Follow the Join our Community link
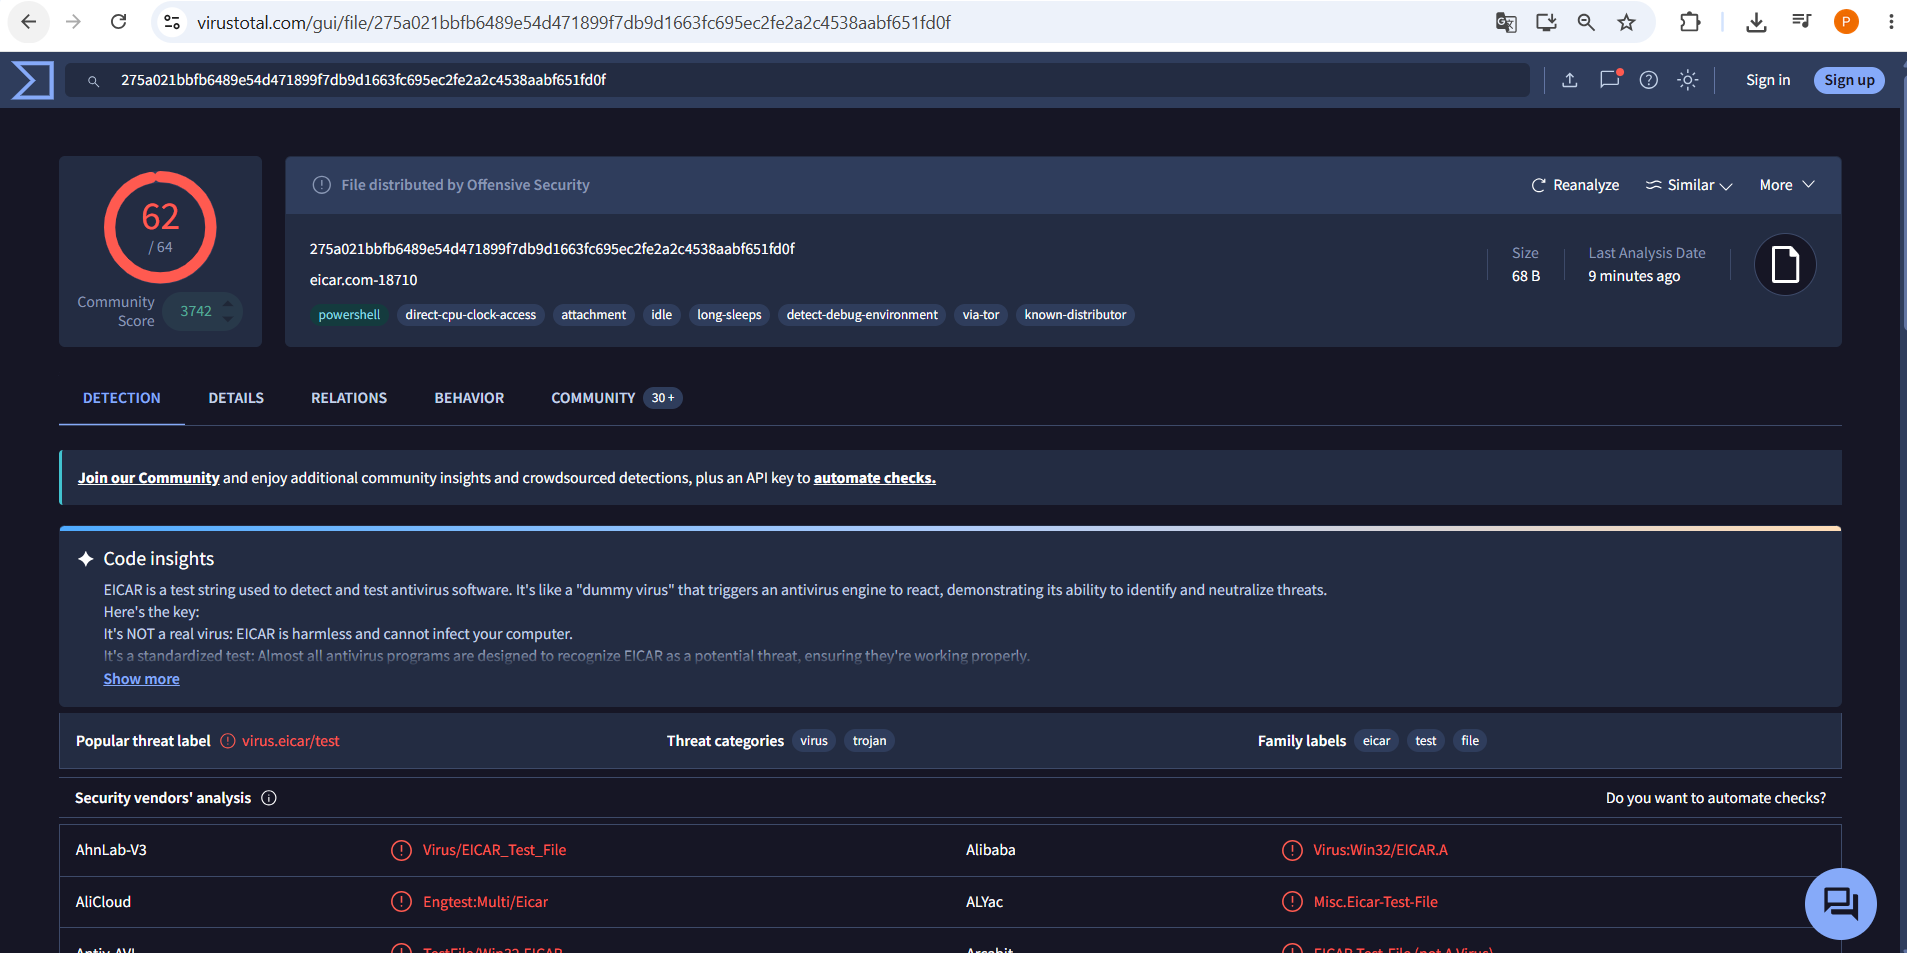This screenshot has width=1907, height=953. (149, 478)
